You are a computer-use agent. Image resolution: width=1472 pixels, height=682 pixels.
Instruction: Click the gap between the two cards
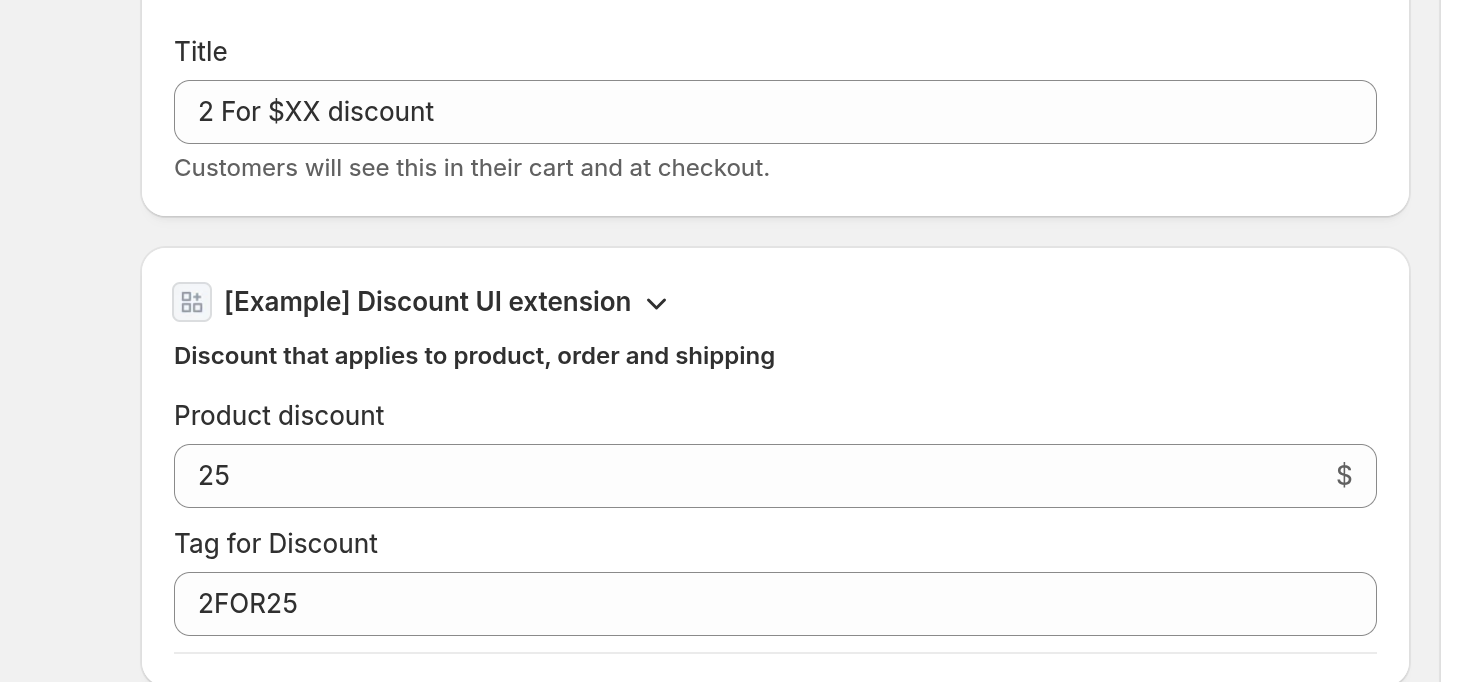[x=775, y=232]
